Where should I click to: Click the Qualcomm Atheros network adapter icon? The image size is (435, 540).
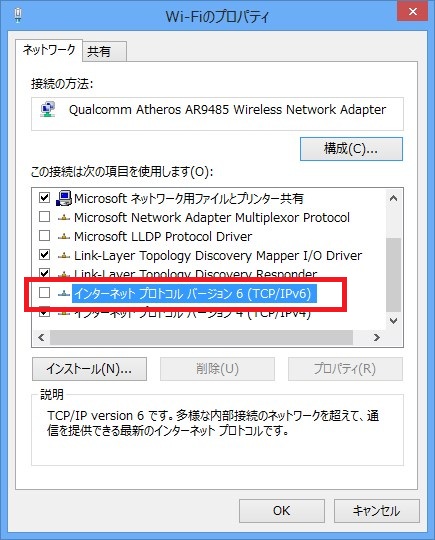[x=48, y=110]
